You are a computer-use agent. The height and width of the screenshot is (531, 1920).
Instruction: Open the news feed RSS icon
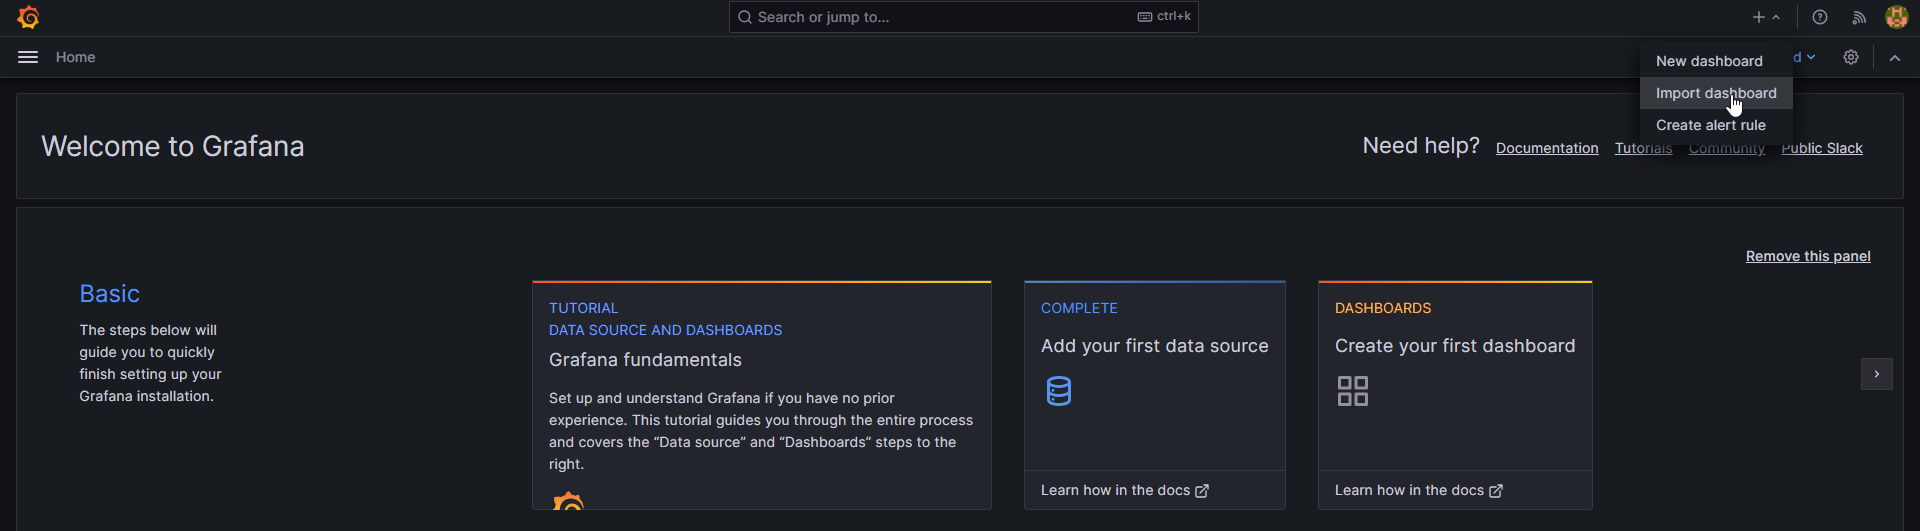click(1859, 17)
